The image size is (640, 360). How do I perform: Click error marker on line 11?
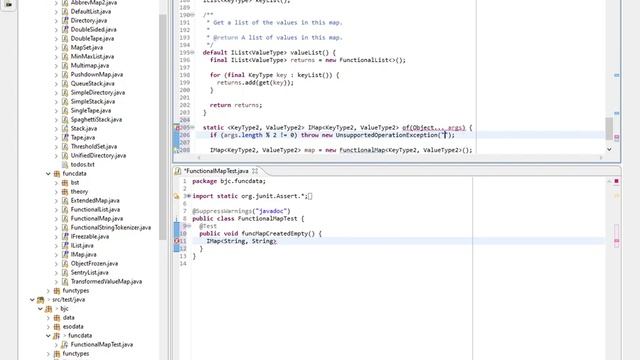coord(177,241)
